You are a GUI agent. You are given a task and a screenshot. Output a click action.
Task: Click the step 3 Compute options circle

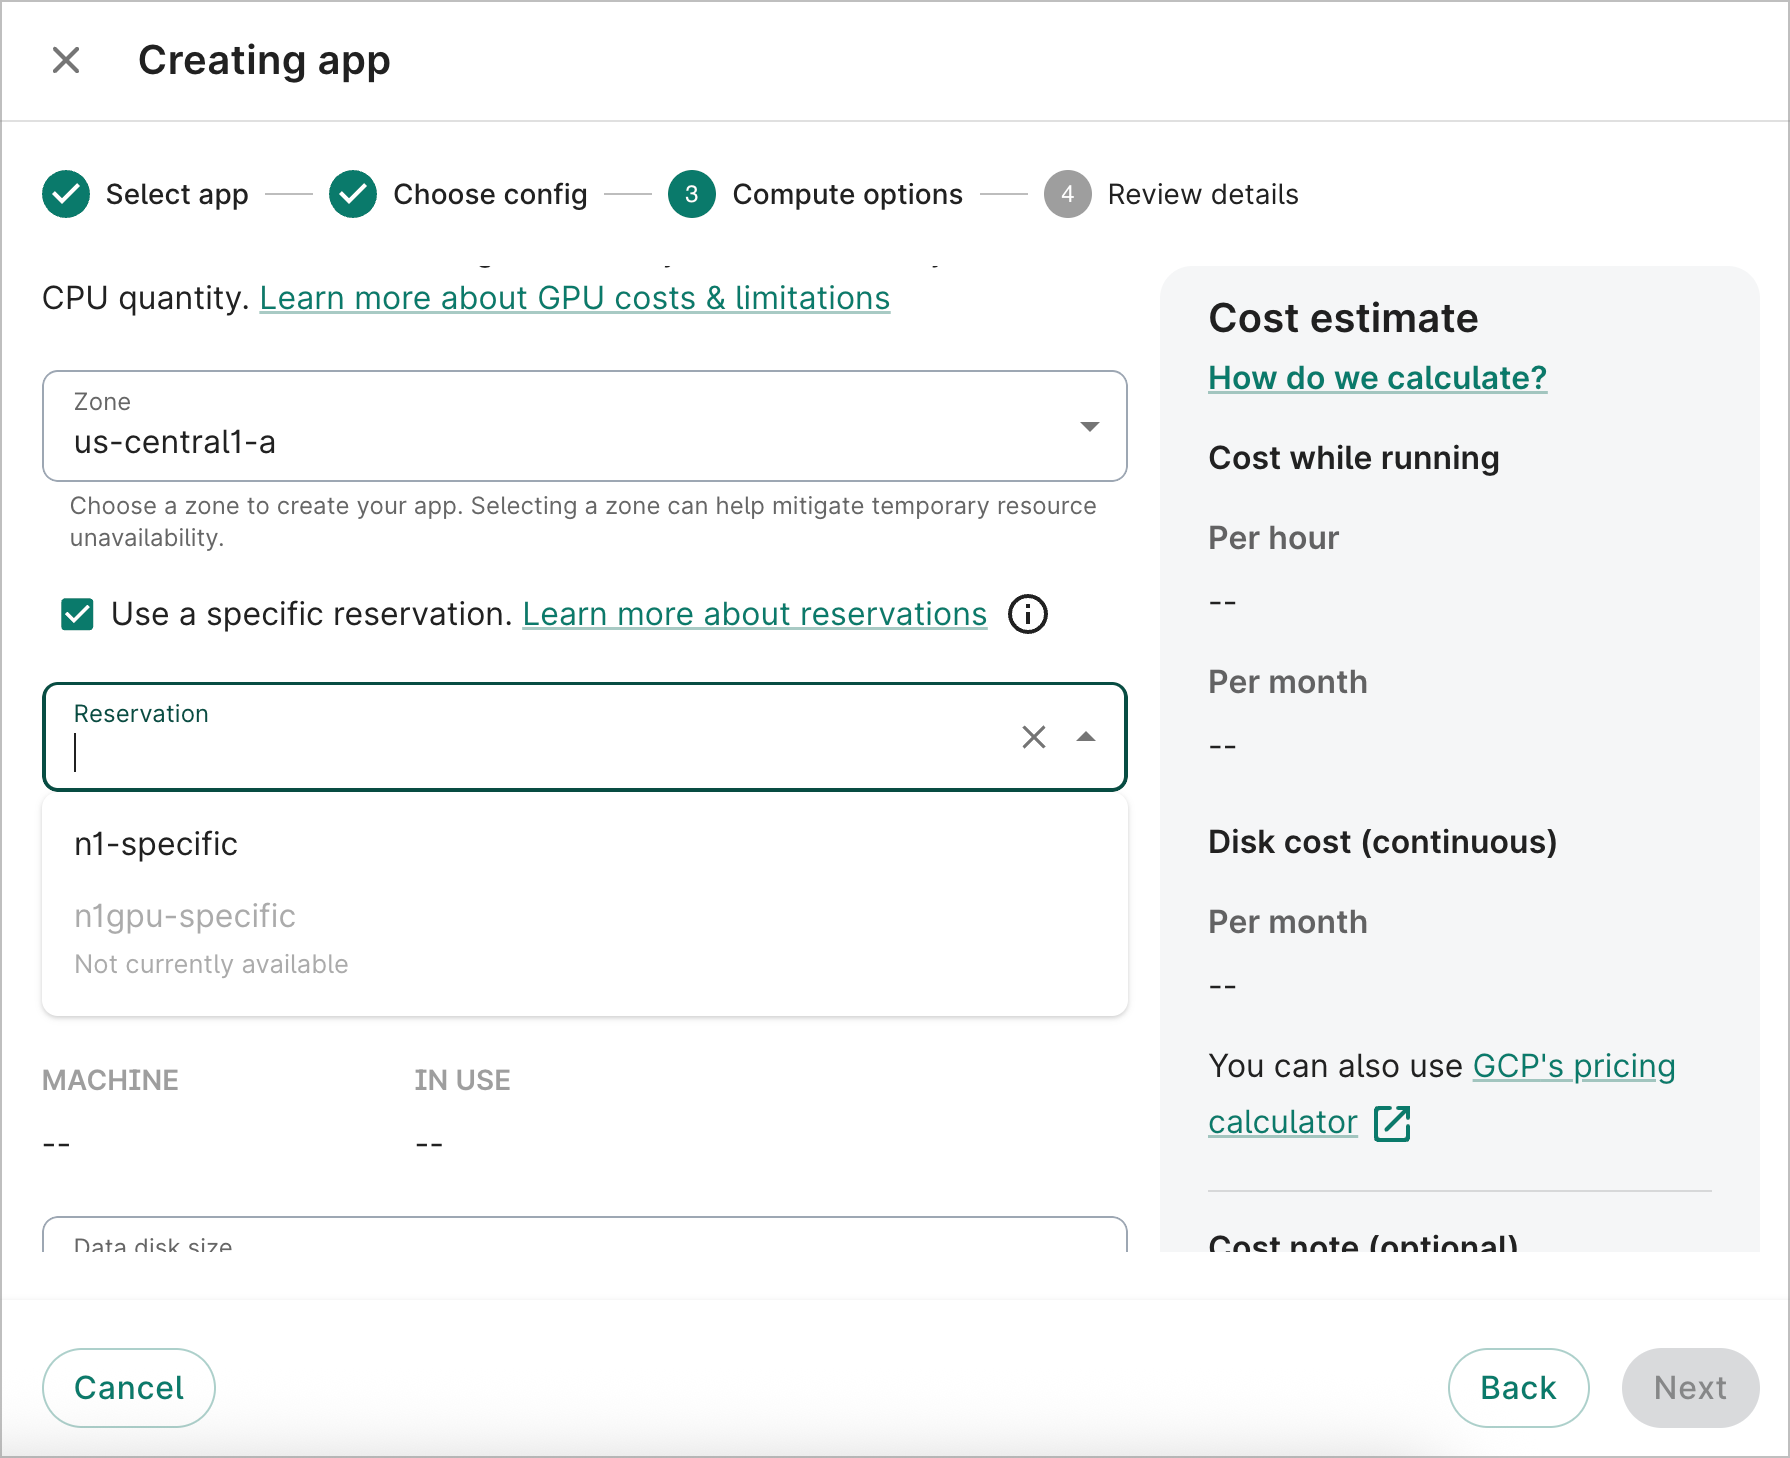[x=691, y=194]
